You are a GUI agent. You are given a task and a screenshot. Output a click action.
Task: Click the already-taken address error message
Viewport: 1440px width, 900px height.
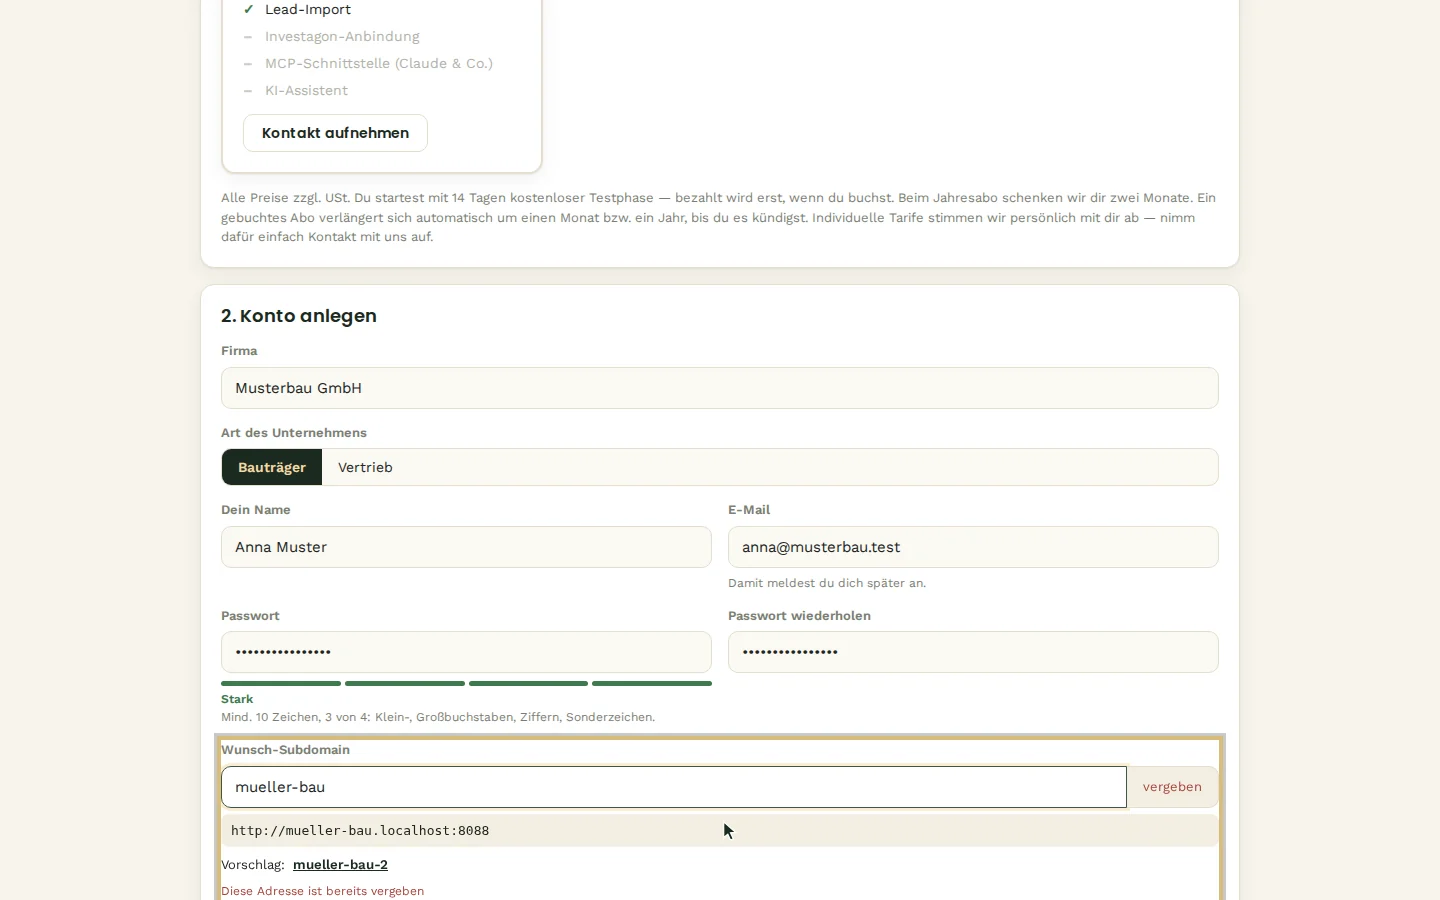[322, 891]
